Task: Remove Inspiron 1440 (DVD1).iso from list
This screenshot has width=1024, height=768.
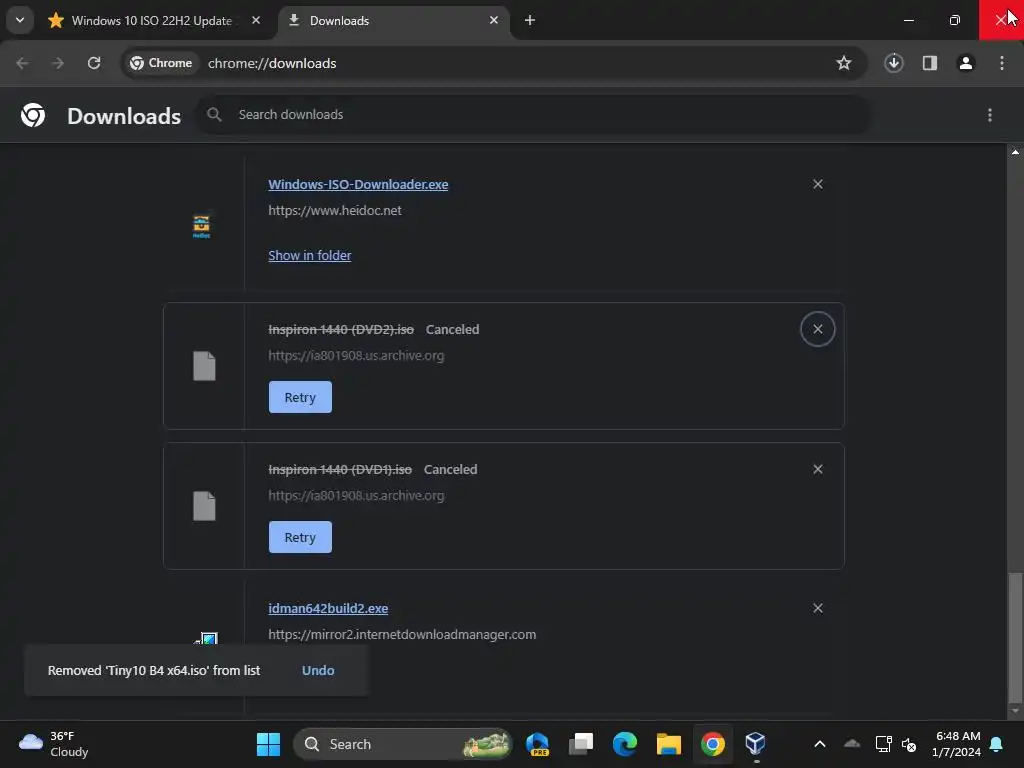Action: 818,469
